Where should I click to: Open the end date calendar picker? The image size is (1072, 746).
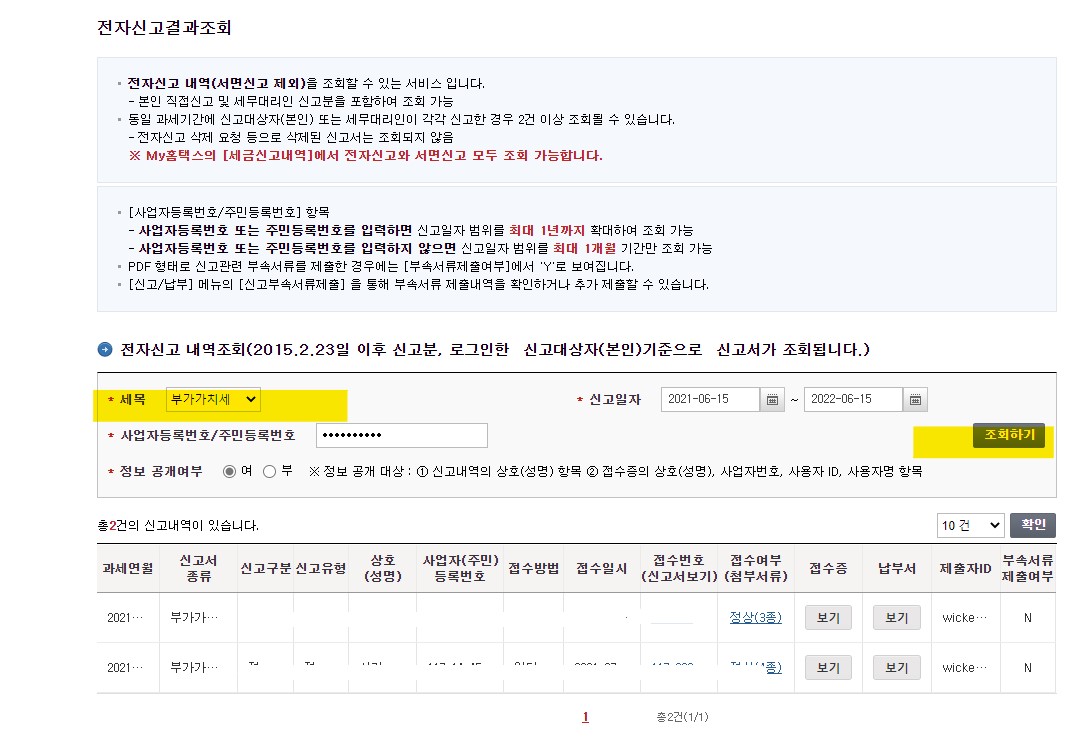(x=915, y=398)
